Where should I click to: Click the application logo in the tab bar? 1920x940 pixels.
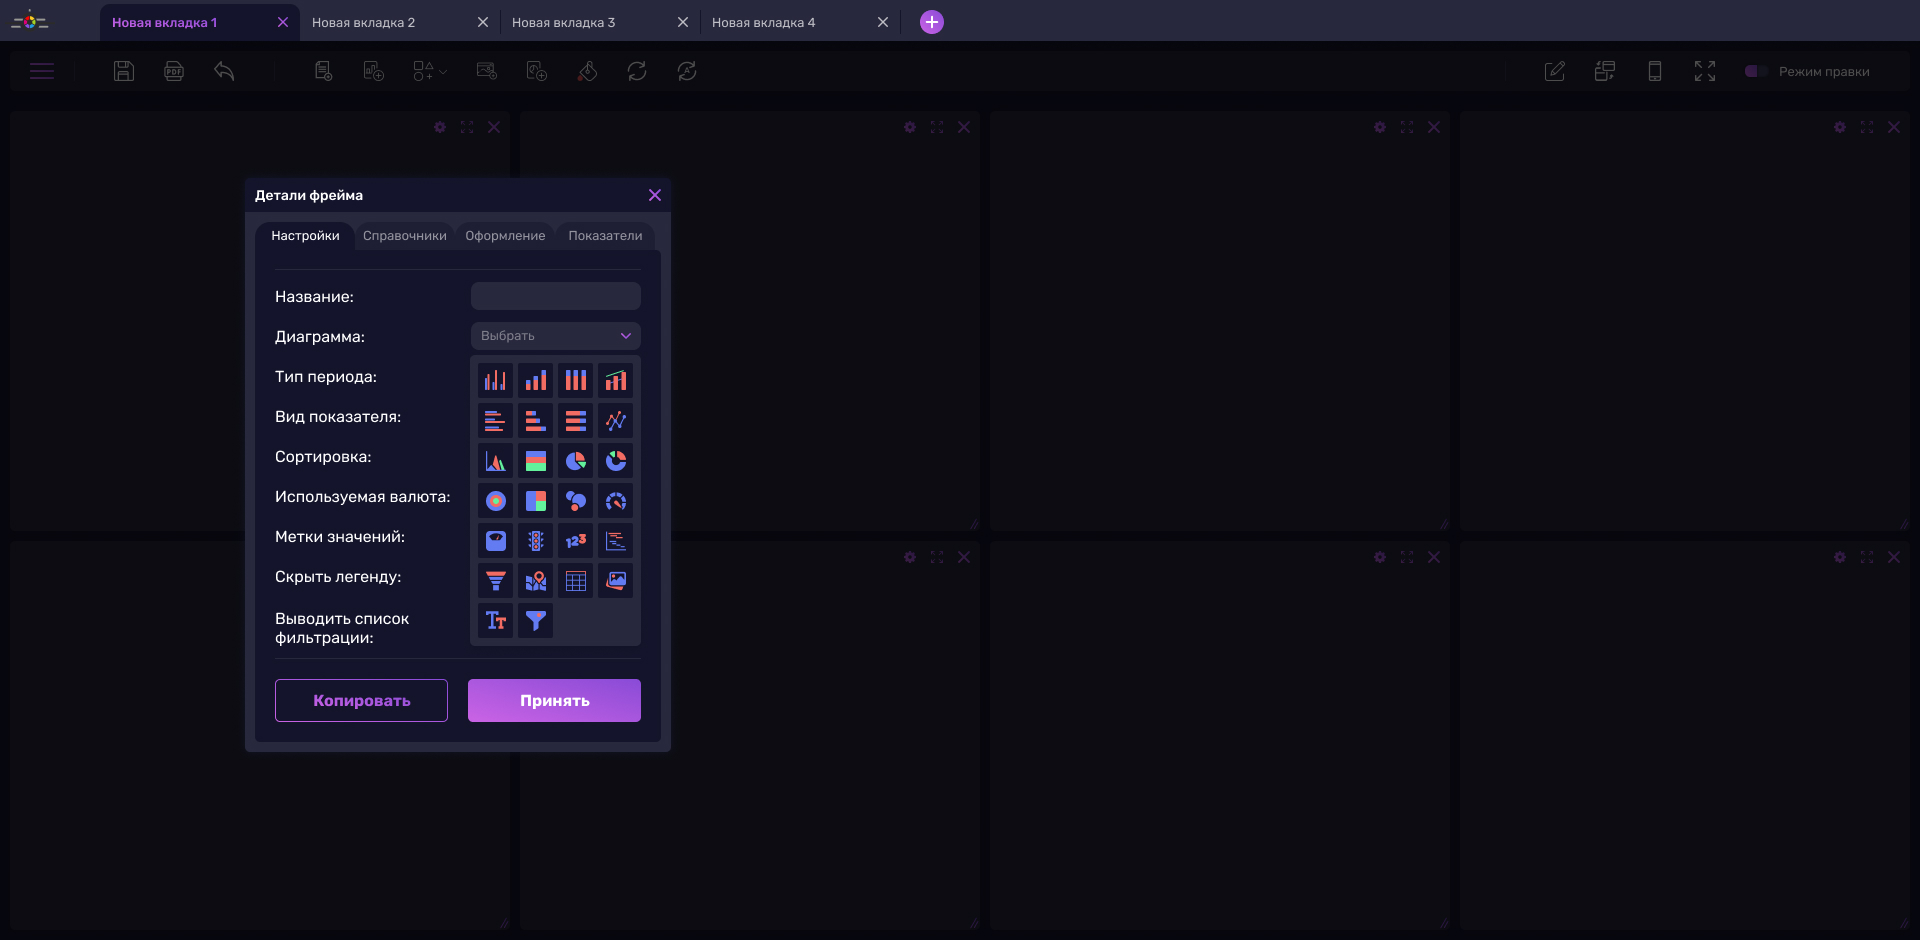click(x=30, y=20)
